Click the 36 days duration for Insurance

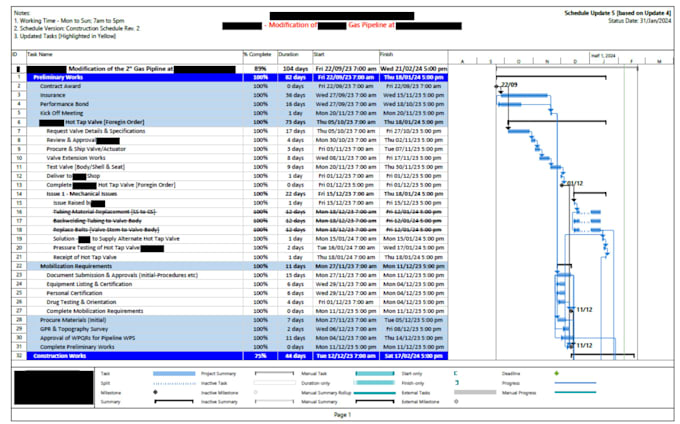(295, 95)
